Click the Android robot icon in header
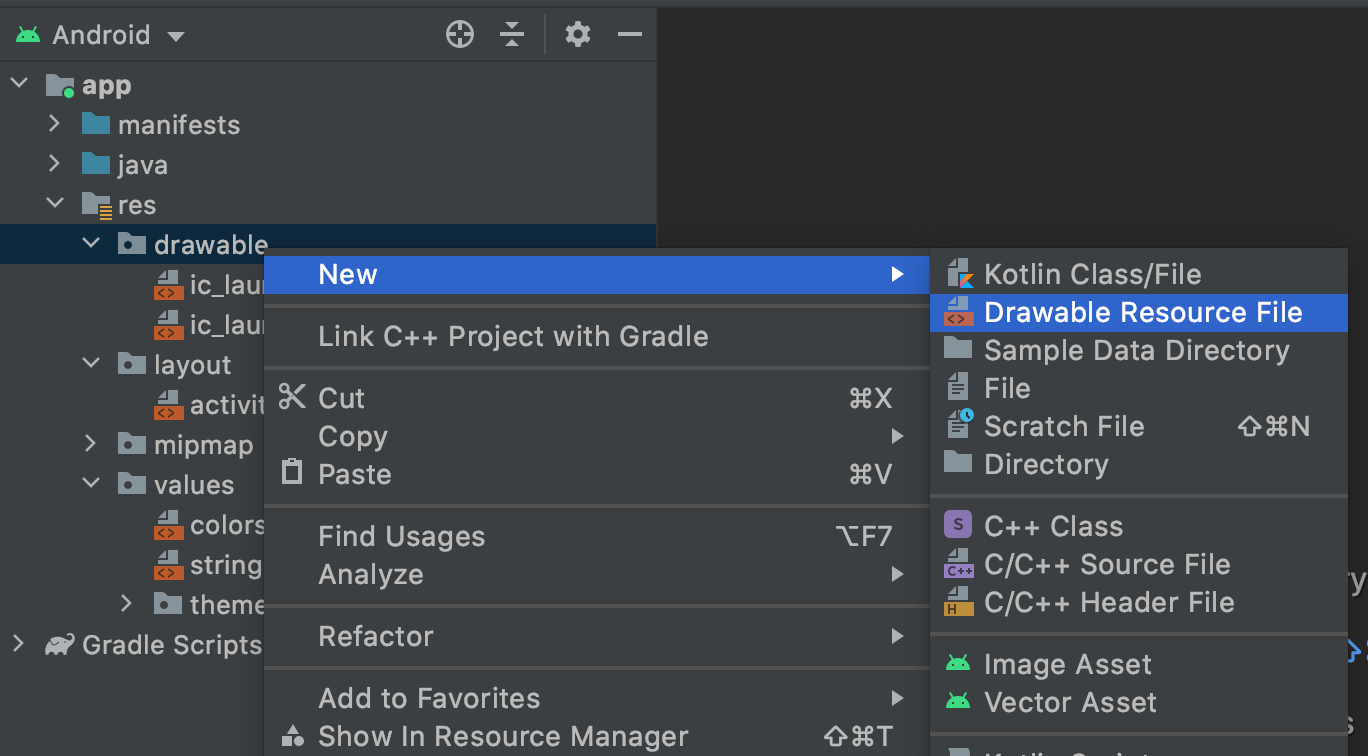This screenshot has width=1368, height=756. (x=28, y=35)
